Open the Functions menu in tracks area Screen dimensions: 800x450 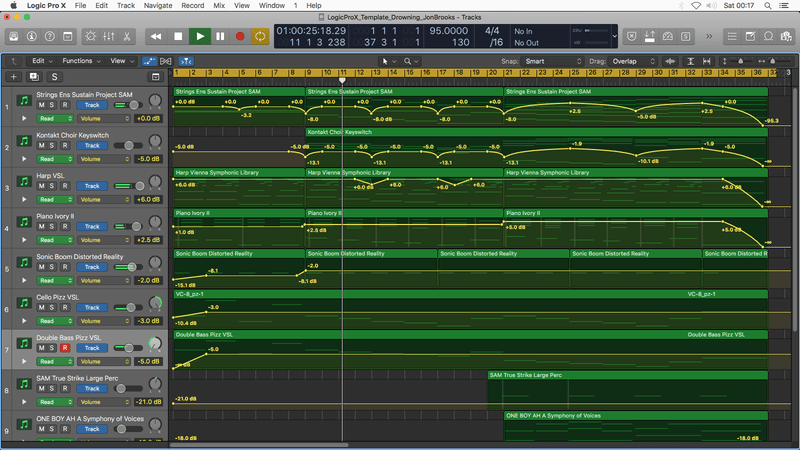coord(81,61)
